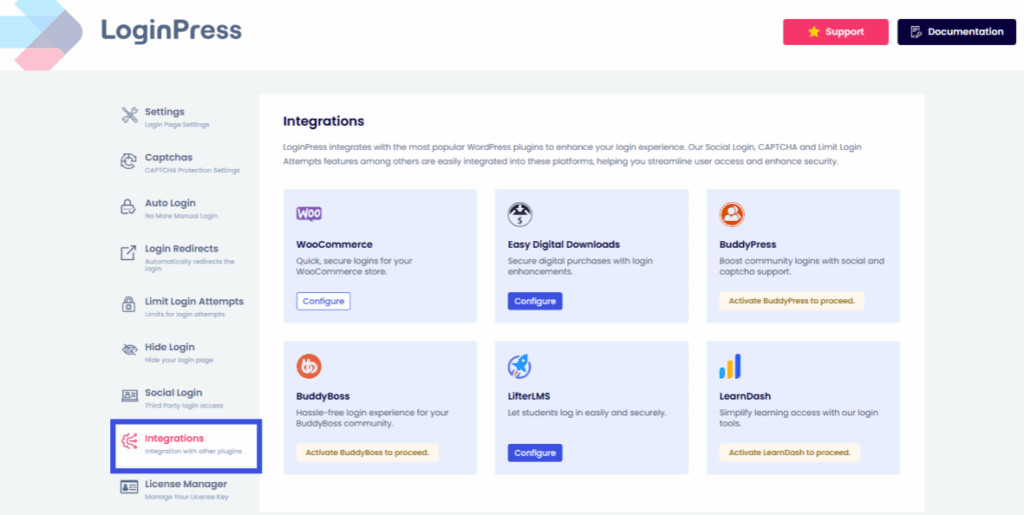
Task: Click Activate BuddyBoss to proceed notice
Action: pos(367,452)
